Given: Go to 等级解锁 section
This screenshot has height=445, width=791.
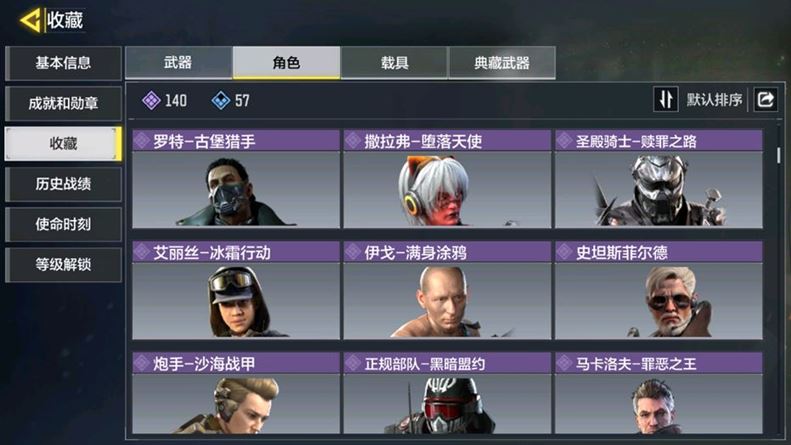Looking at the screenshot, I should point(63,264).
